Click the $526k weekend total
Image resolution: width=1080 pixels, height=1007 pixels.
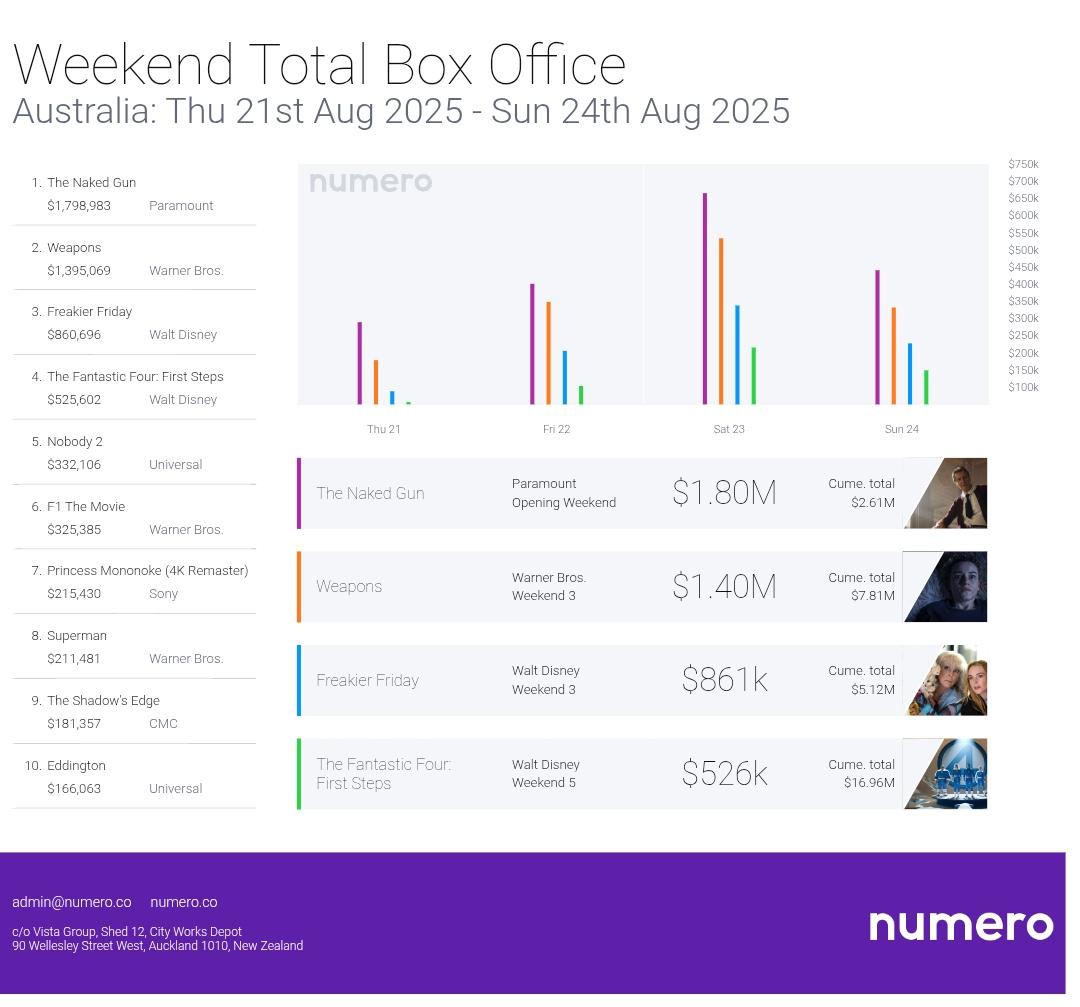pos(724,774)
